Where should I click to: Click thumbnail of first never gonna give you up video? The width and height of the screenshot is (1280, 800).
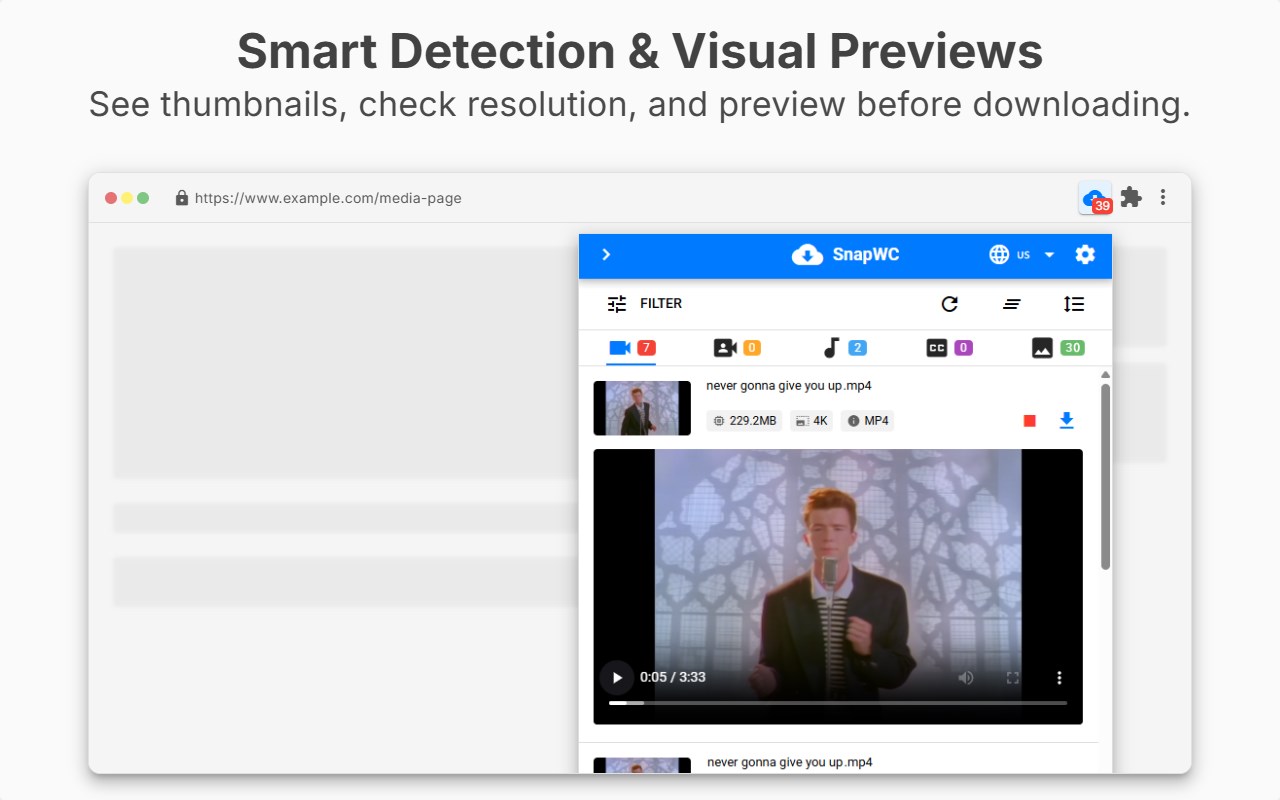pyautogui.click(x=642, y=408)
